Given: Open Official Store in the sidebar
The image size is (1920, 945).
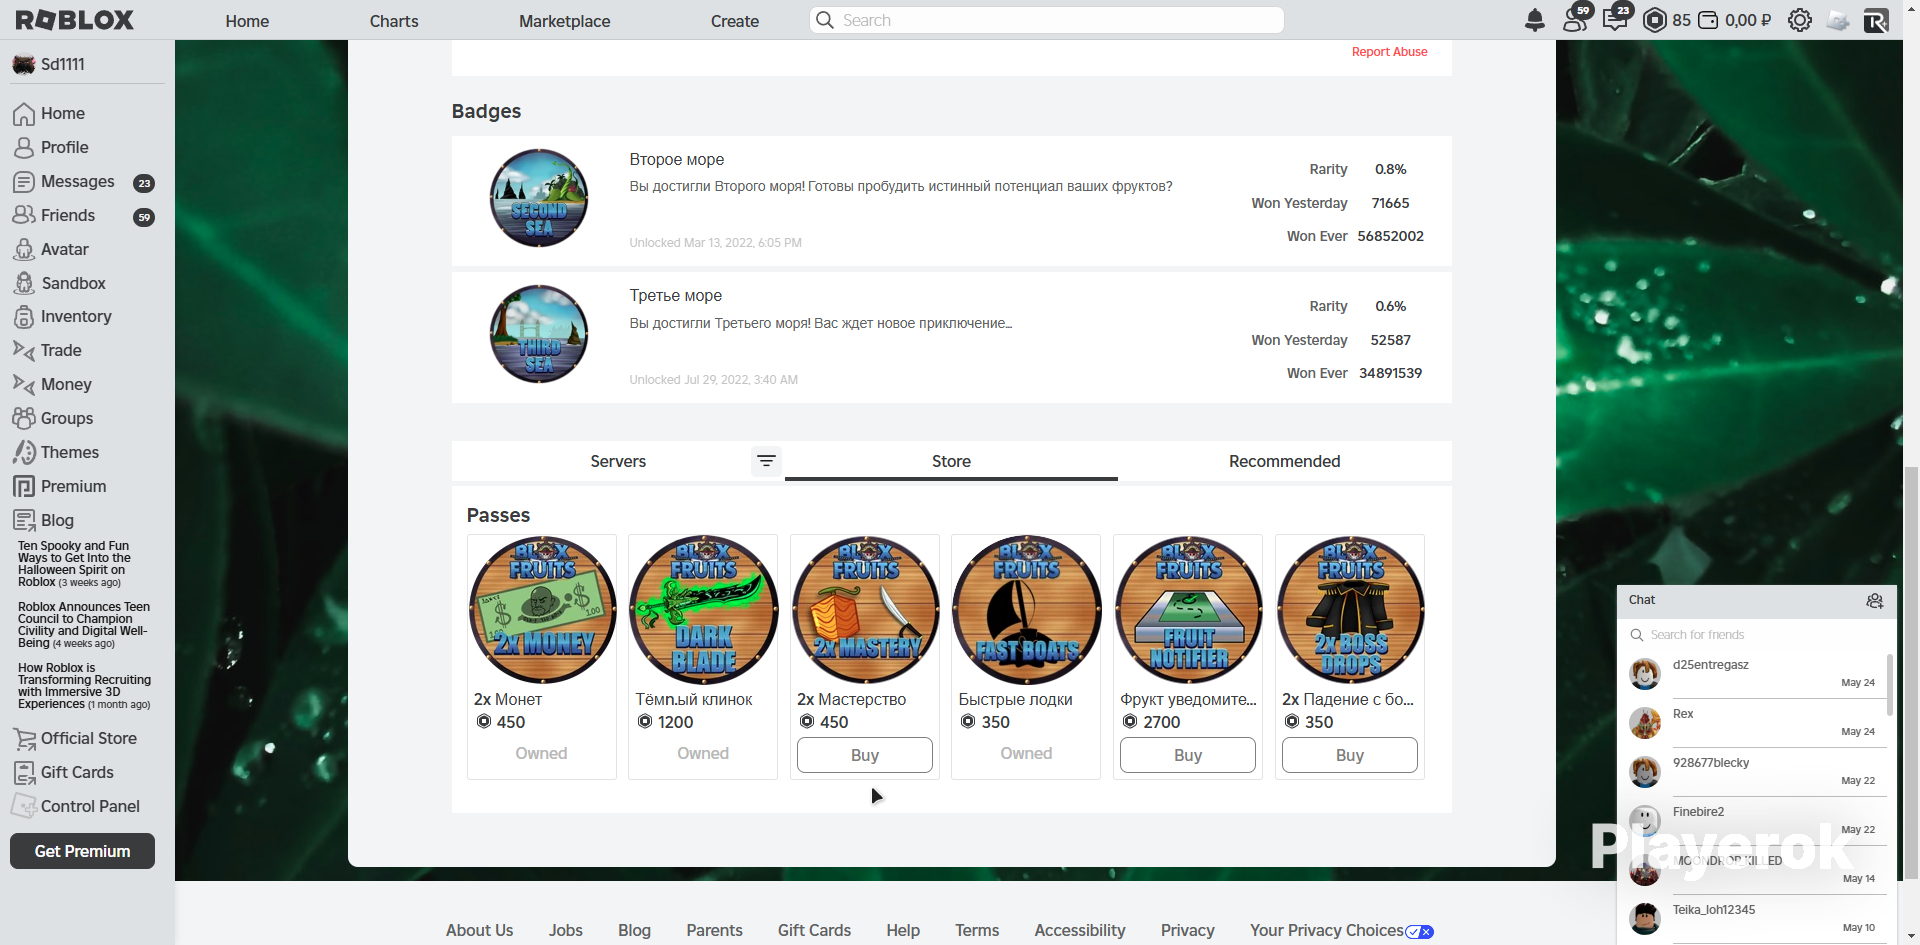Looking at the screenshot, I should click(x=87, y=738).
